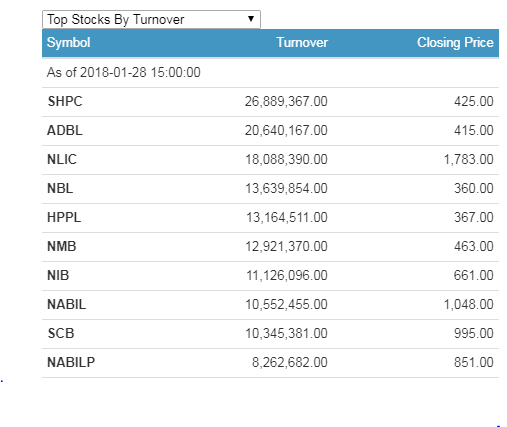Select the ADBL stock symbol
Image resolution: width=507 pixels, height=427 pixels.
[x=65, y=130]
